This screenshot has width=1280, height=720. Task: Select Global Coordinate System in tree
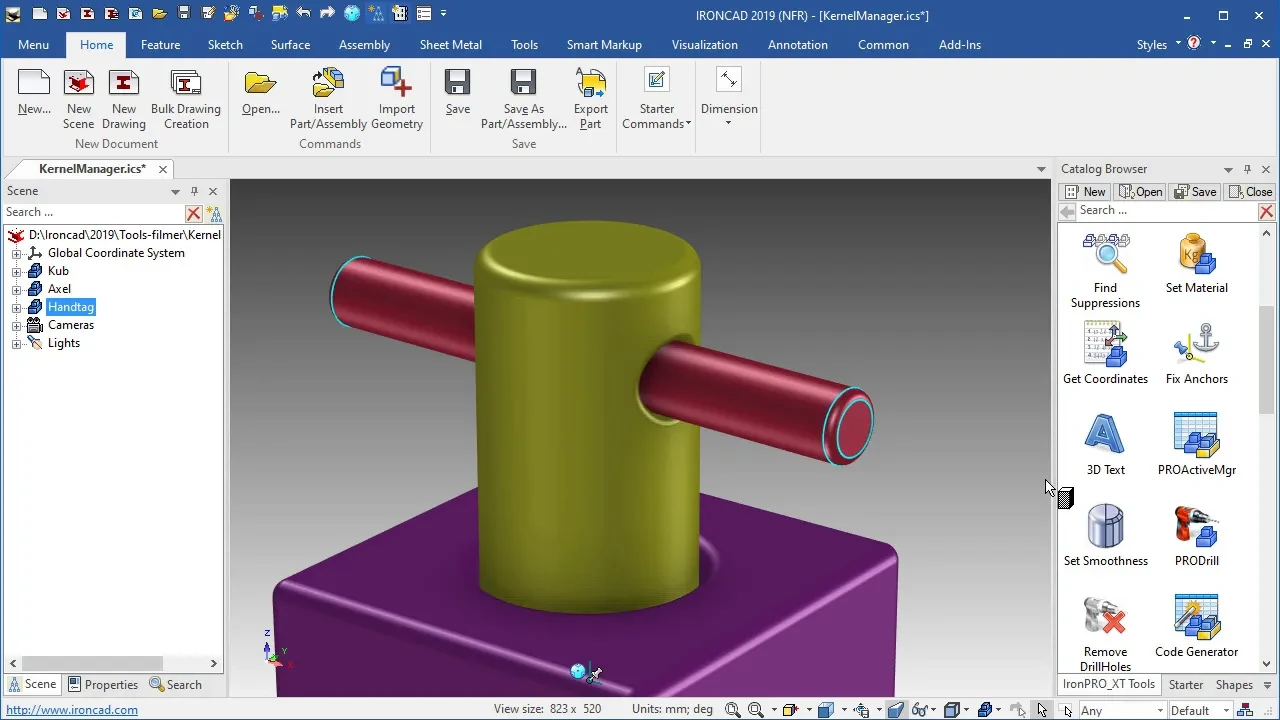tap(116, 253)
